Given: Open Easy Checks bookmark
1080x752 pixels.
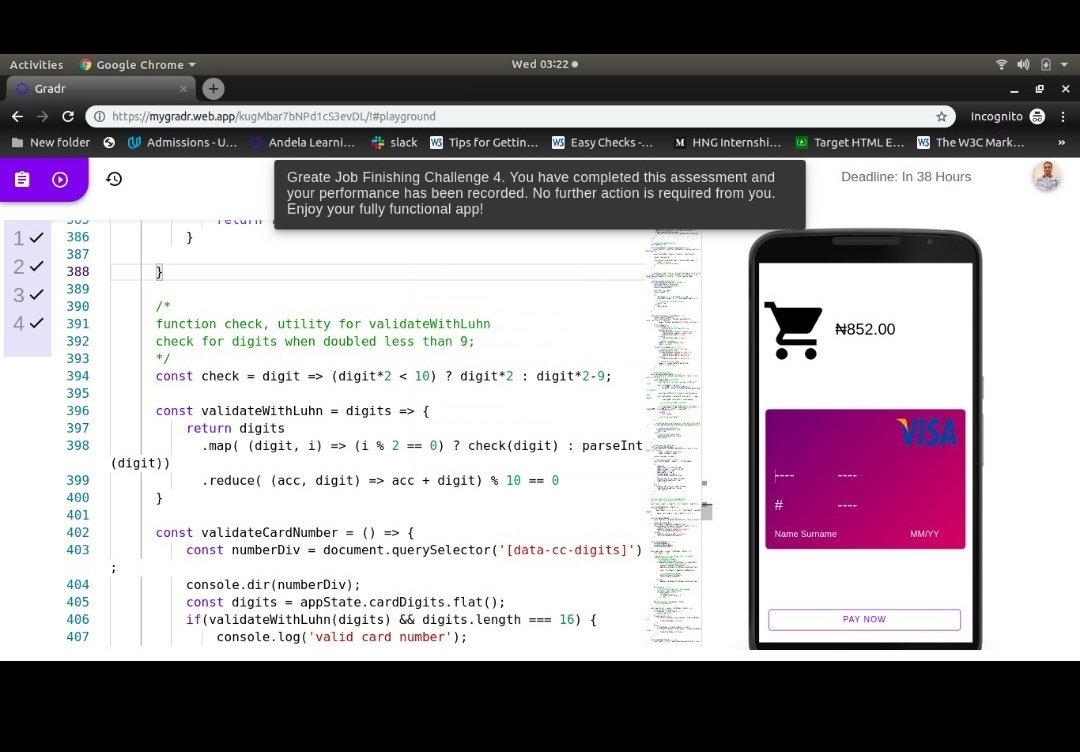Looking at the screenshot, I should point(603,143).
